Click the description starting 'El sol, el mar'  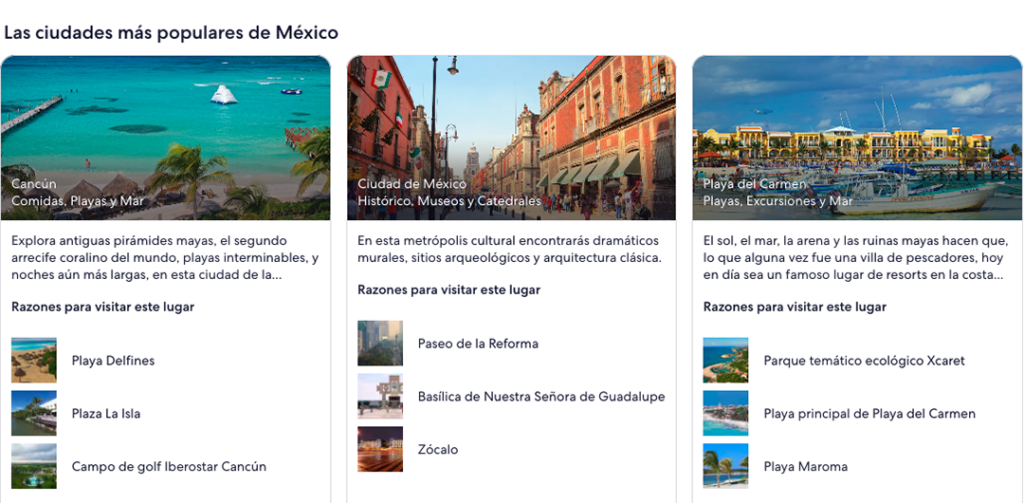point(856,258)
